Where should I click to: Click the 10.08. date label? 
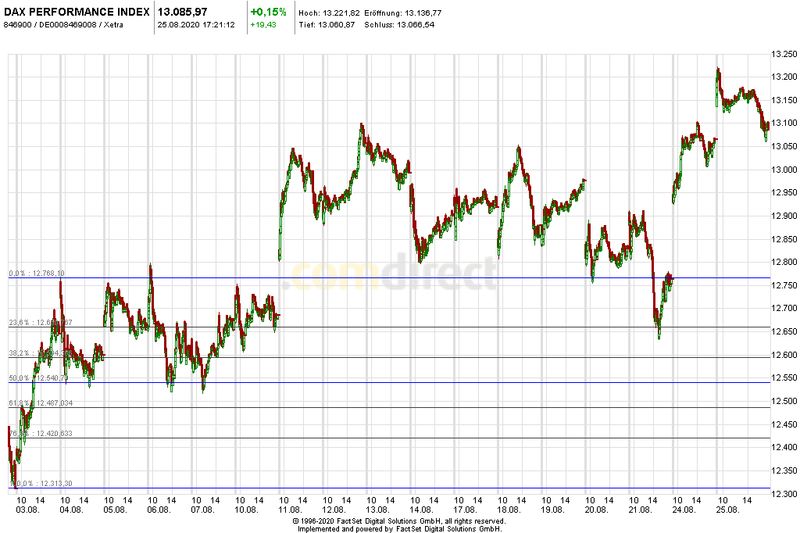click(246, 510)
